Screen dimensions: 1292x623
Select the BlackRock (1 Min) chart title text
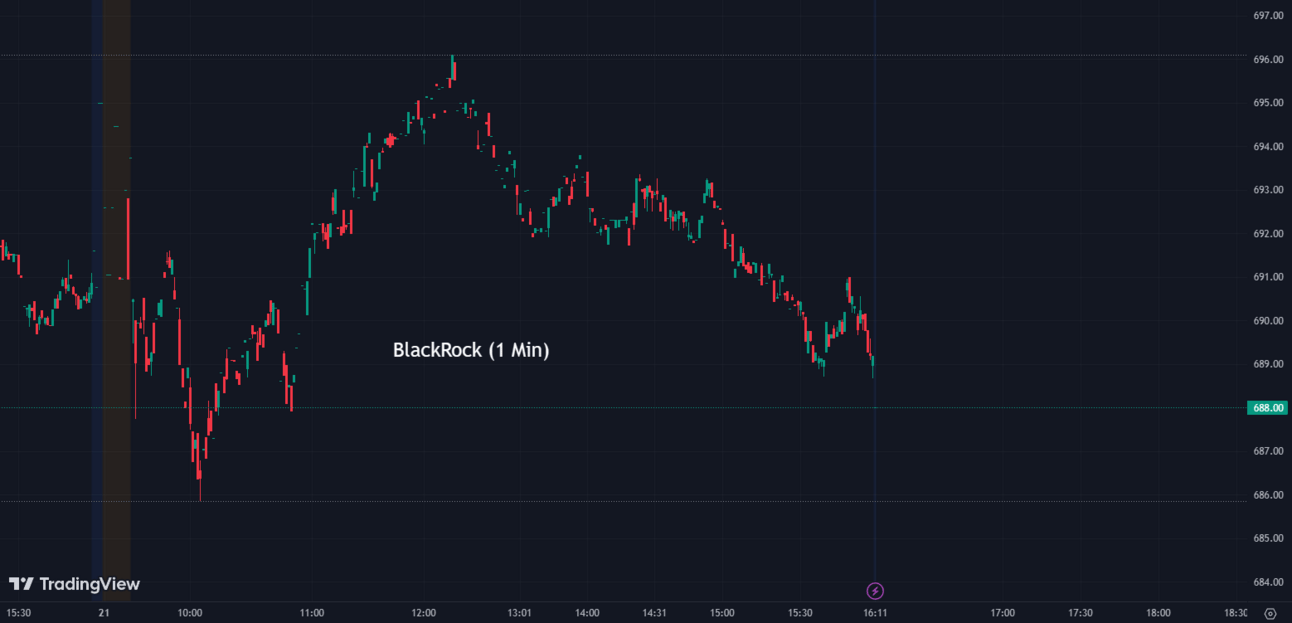coord(471,350)
